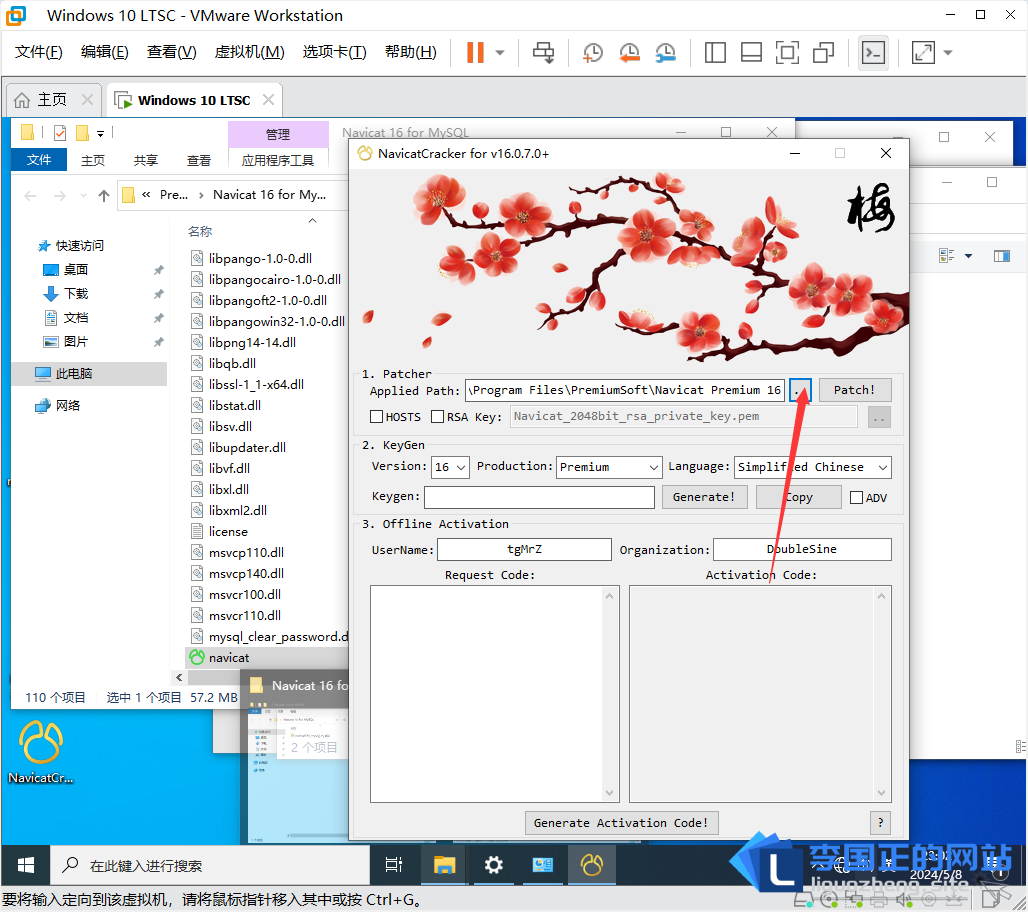Select 桌面 in Explorer quick access
1028x912 pixels.
click(75, 269)
